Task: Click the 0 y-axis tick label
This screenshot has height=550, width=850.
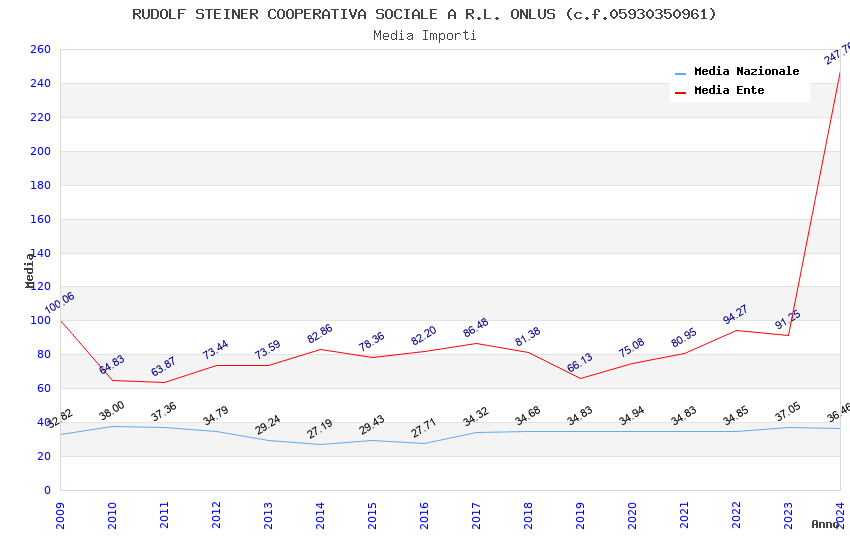Action: (x=48, y=490)
